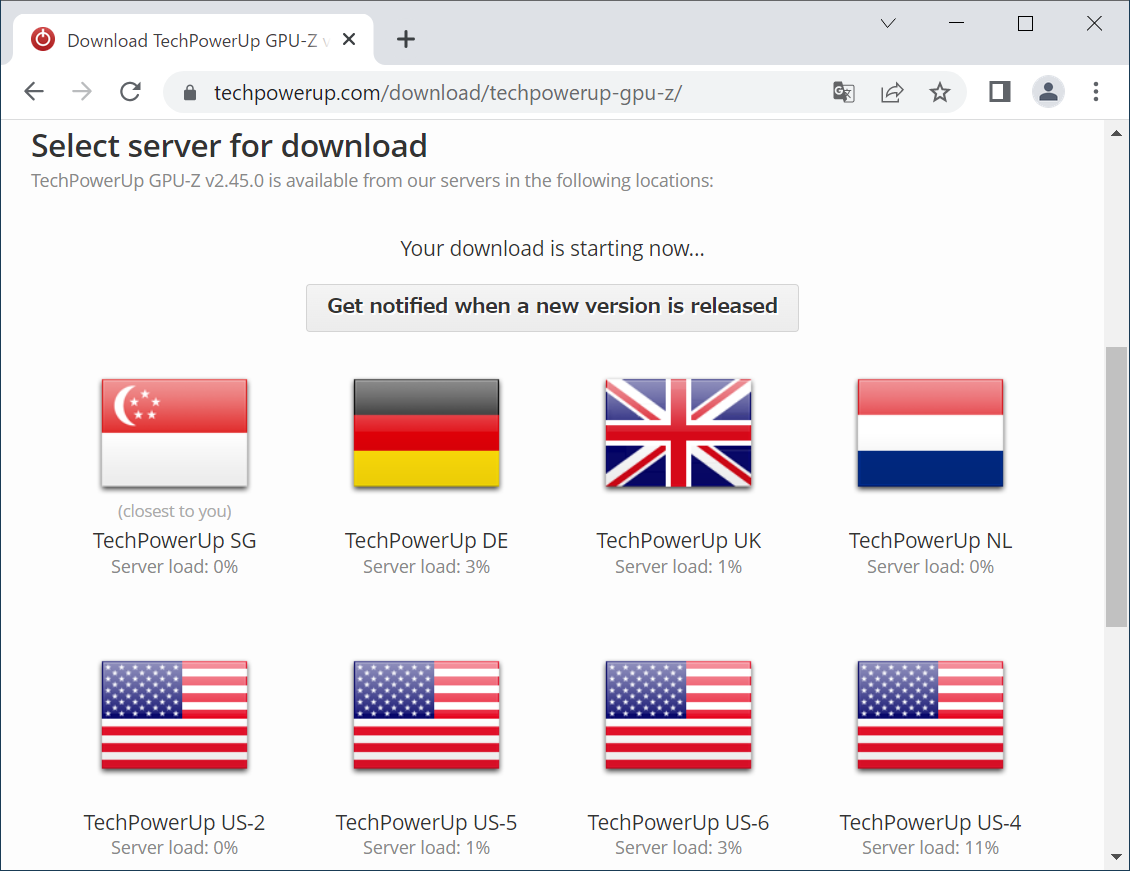Open the Chrome profile avatar

1048,91
